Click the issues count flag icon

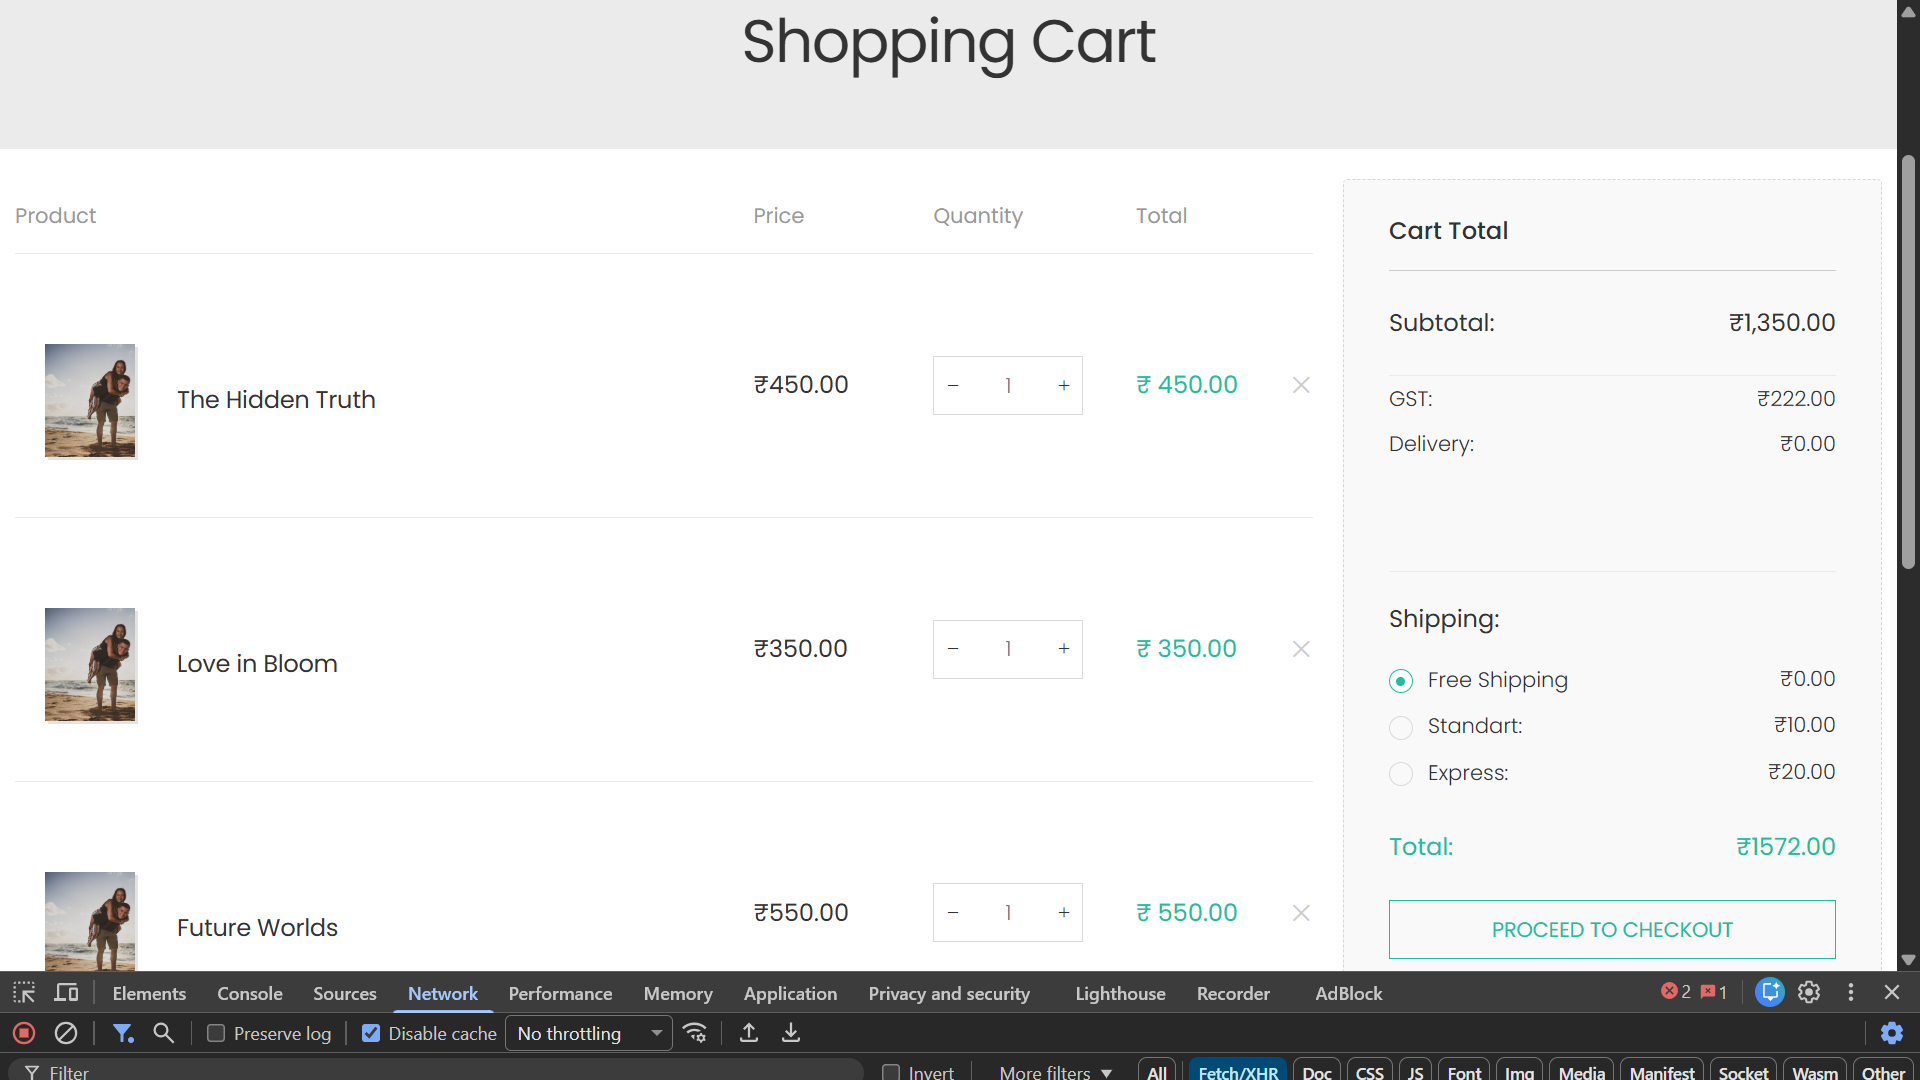click(1714, 992)
